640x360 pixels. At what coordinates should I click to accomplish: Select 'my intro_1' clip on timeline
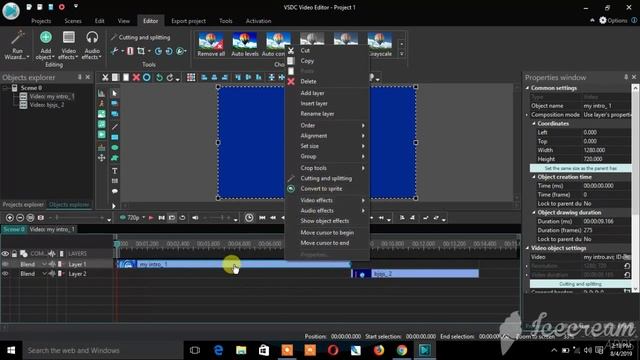[x=233, y=264]
